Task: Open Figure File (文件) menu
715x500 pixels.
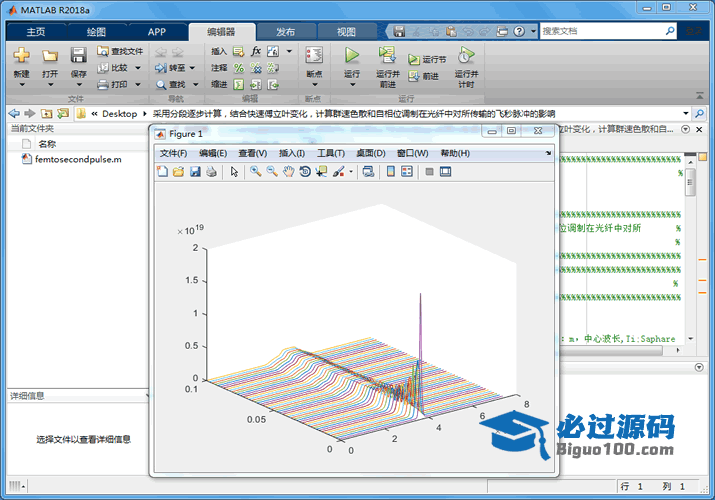Action: (173, 153)
